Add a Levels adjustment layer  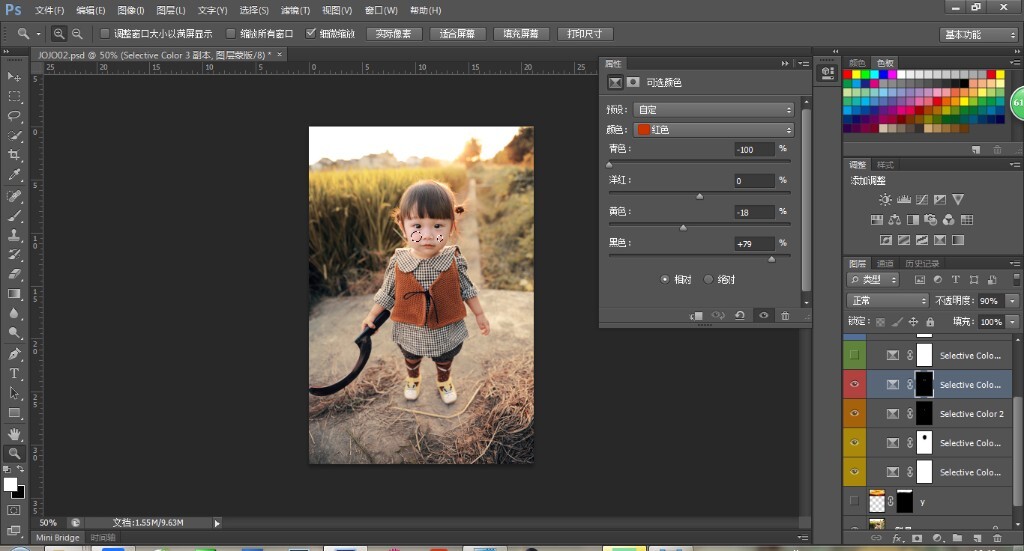(903, 200)
